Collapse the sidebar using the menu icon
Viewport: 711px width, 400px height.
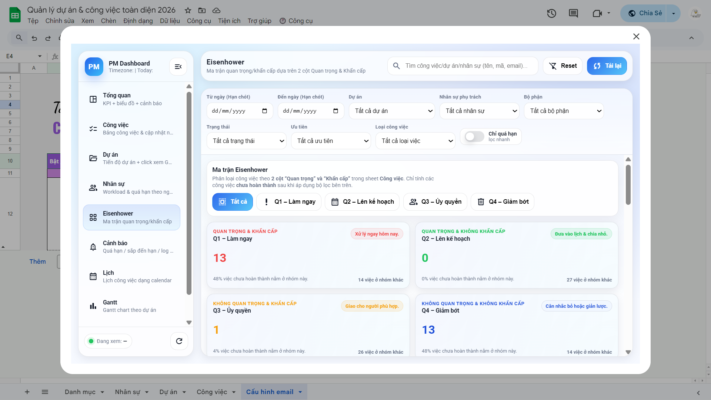[178, 67]
